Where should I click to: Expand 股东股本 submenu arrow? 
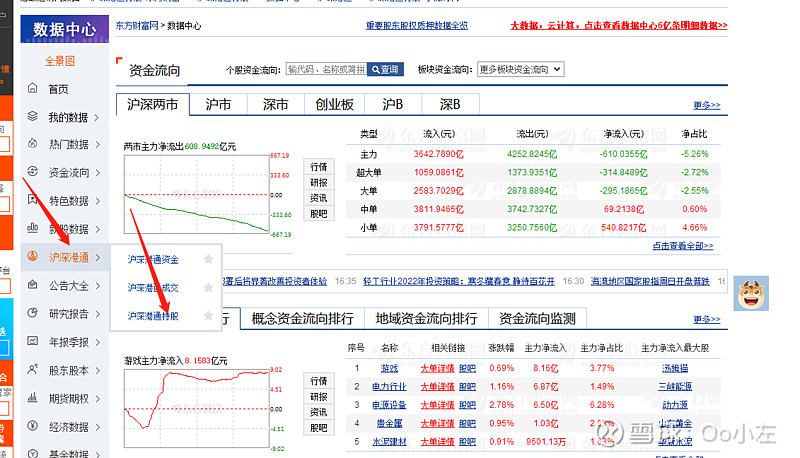pyautogui.click(x=97, y=370)
